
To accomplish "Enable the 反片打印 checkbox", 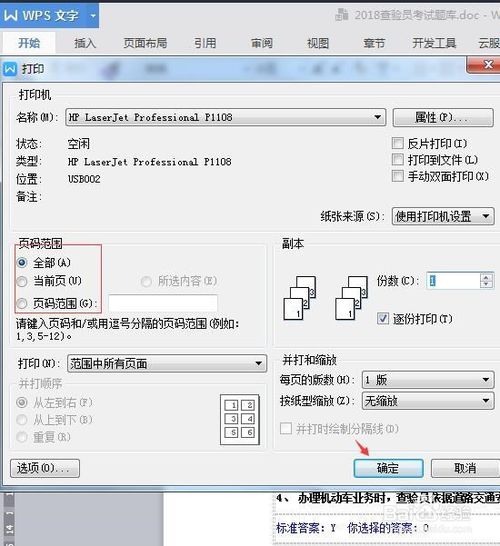I will (x=398, y=143).
